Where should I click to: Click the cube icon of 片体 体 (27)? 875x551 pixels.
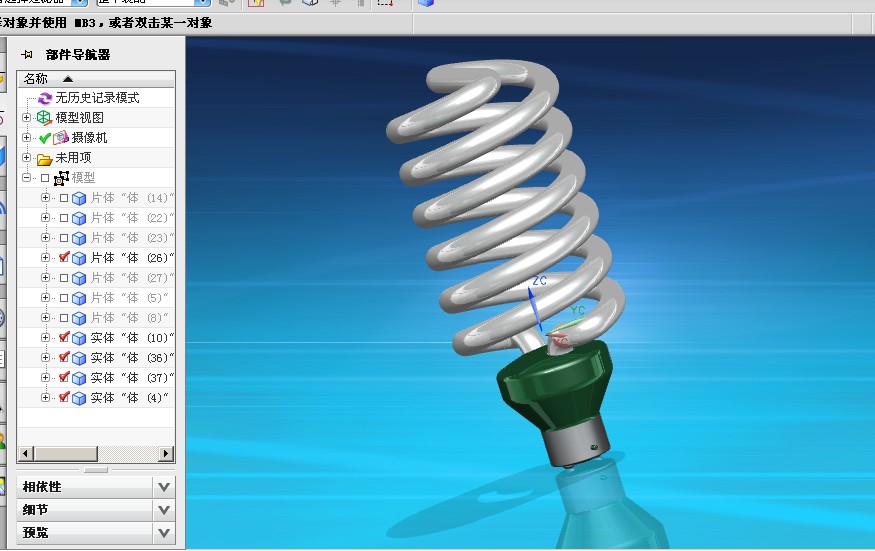coord(79,278)
